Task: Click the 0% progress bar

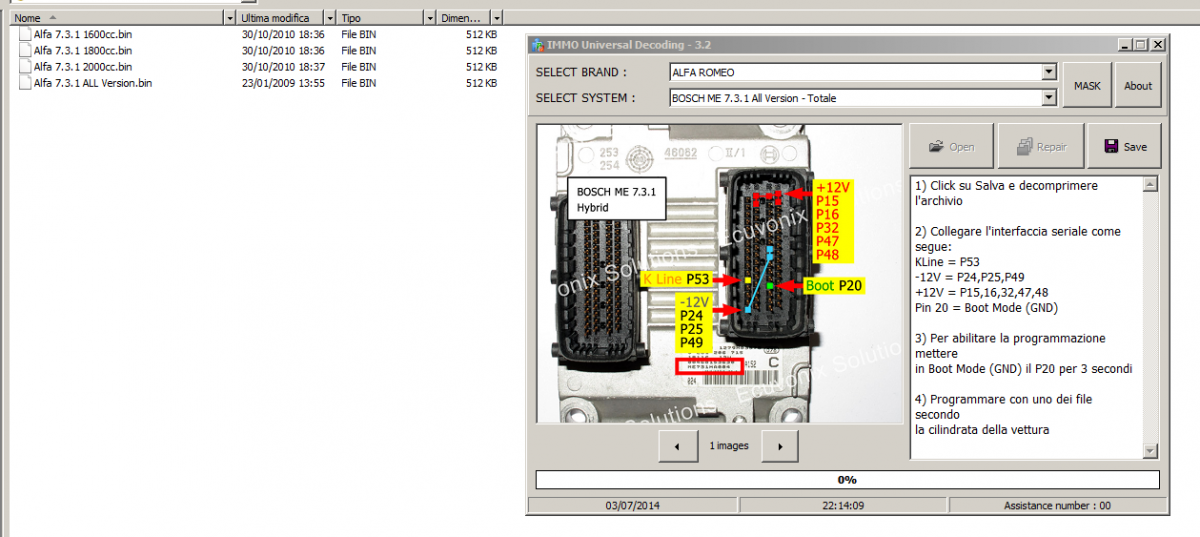Action: pos(848,480)
